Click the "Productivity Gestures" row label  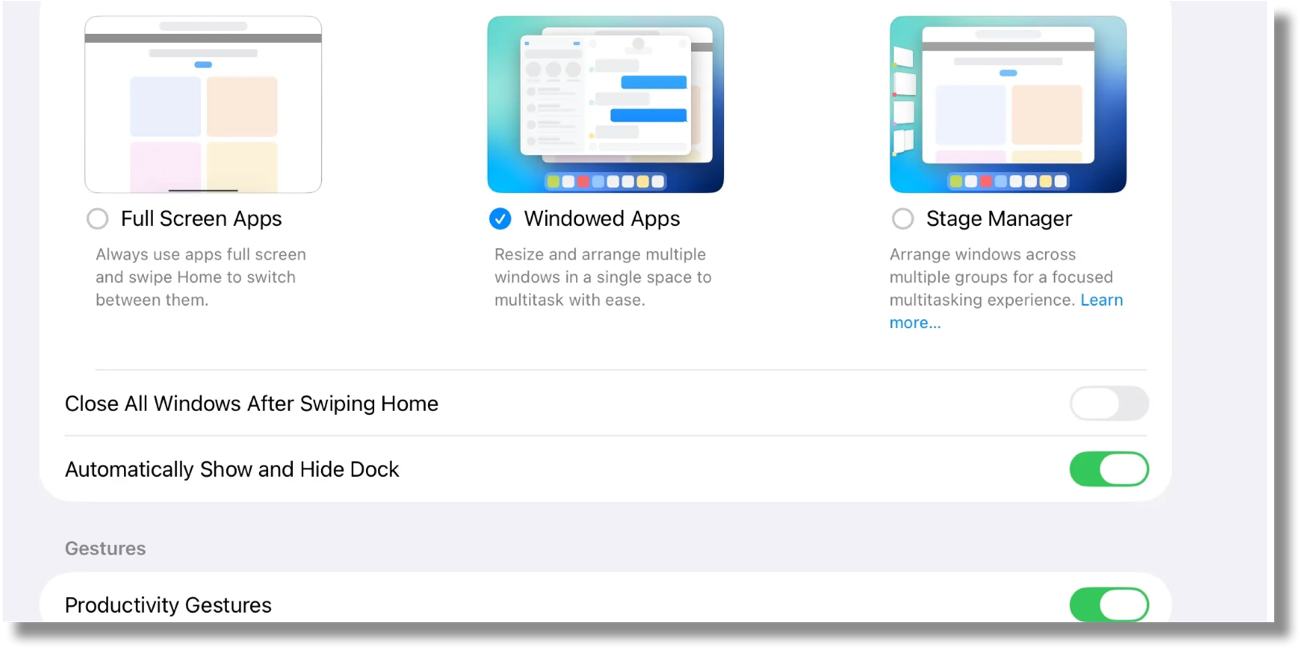coord(168,605)
